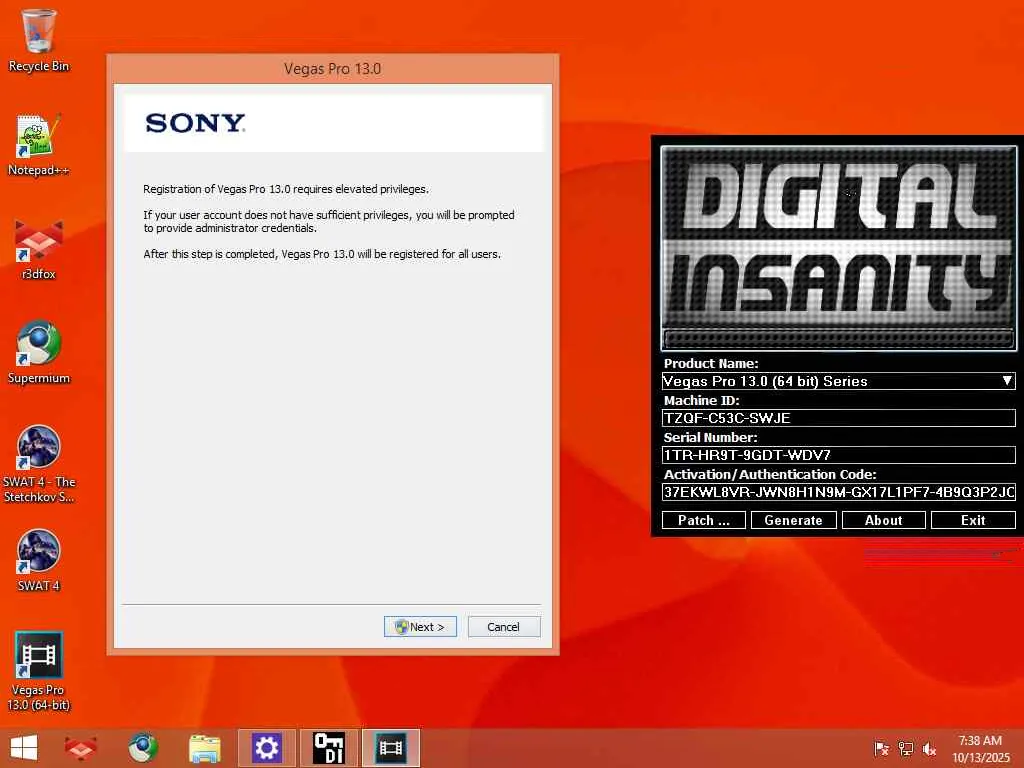The height and width of the screenshot is (768, 1024).
Task: Click the Activation/Authentication Code field
Action: pyautogui.click(x=839, y=492)
